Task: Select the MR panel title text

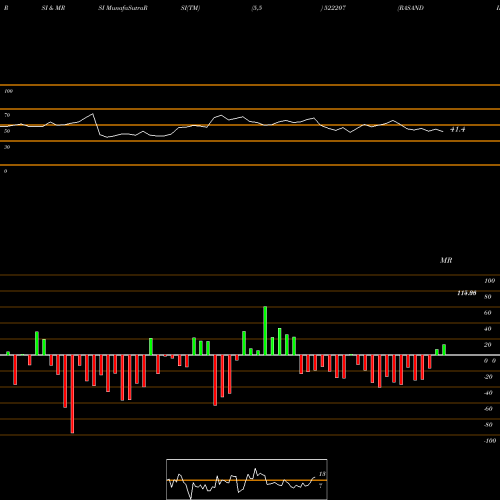Action: (446, 260)
